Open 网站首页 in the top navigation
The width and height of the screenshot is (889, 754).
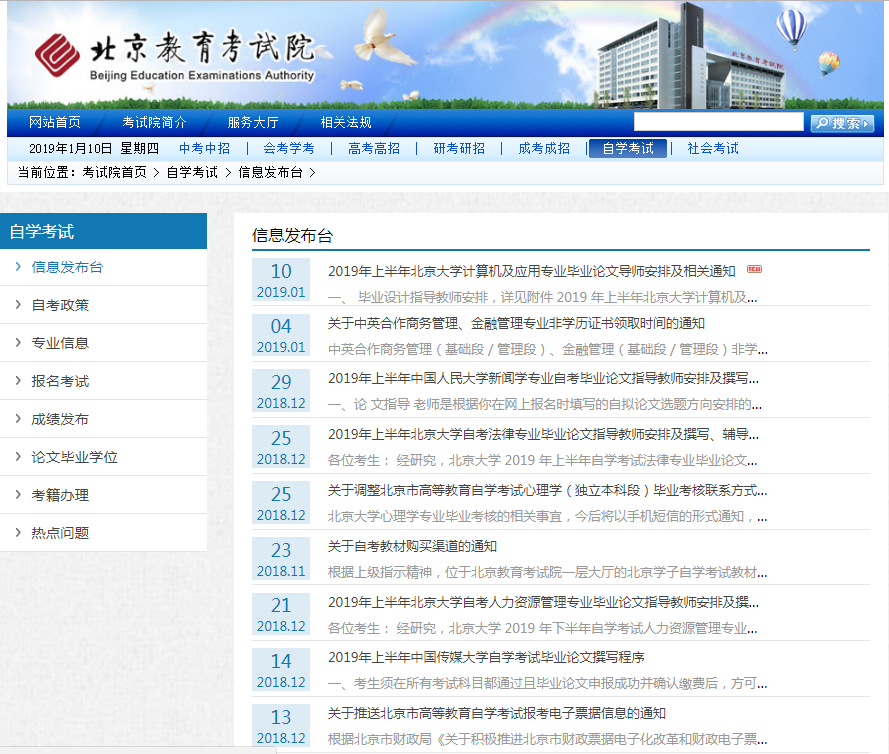tap(55, 123)
